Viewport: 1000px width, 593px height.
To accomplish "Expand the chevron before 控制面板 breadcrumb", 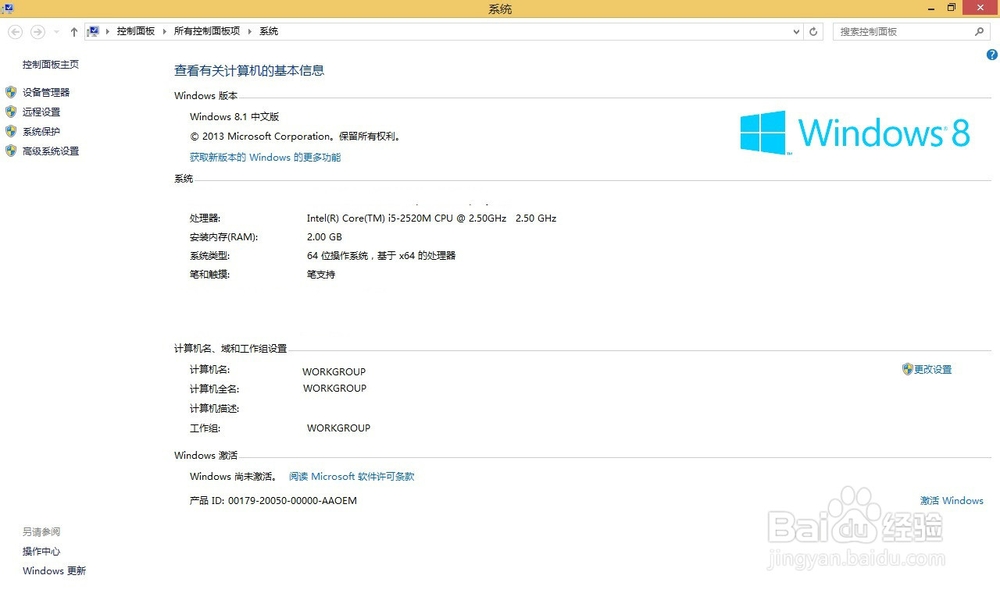I will [x=107, y=31].
